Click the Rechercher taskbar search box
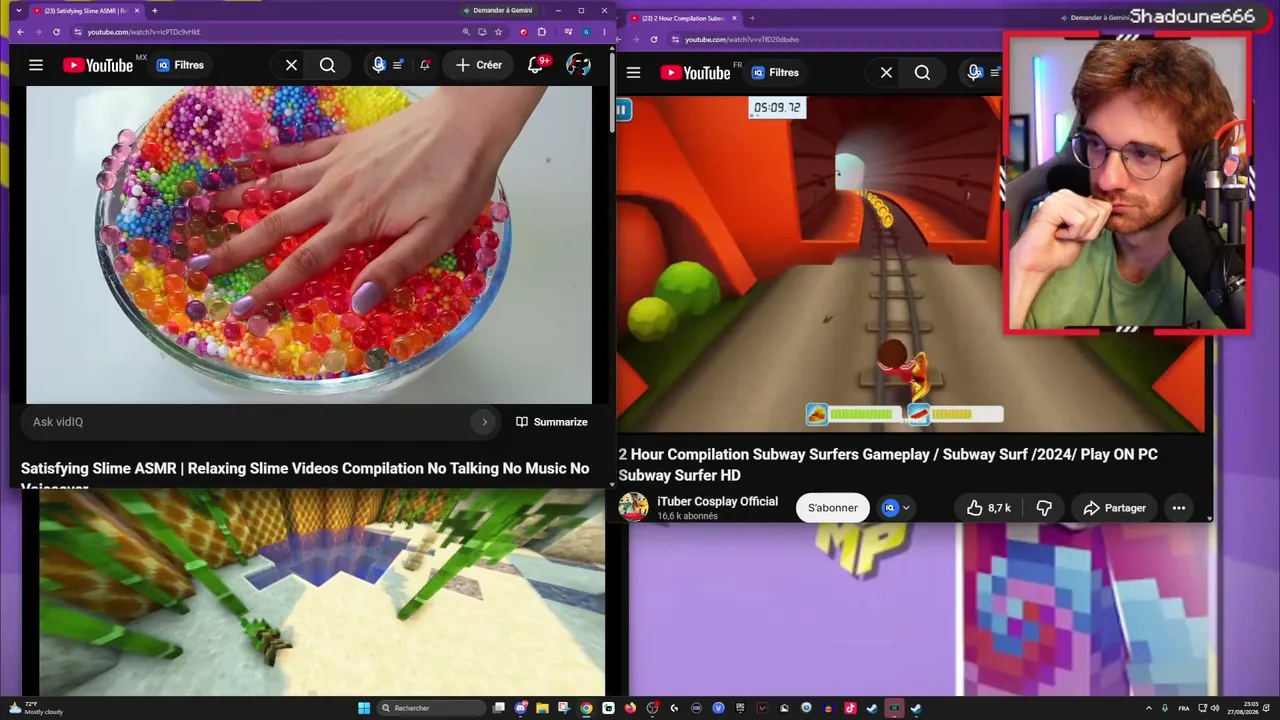Viewport: 1280px width, 720px height. coord(431,708)
